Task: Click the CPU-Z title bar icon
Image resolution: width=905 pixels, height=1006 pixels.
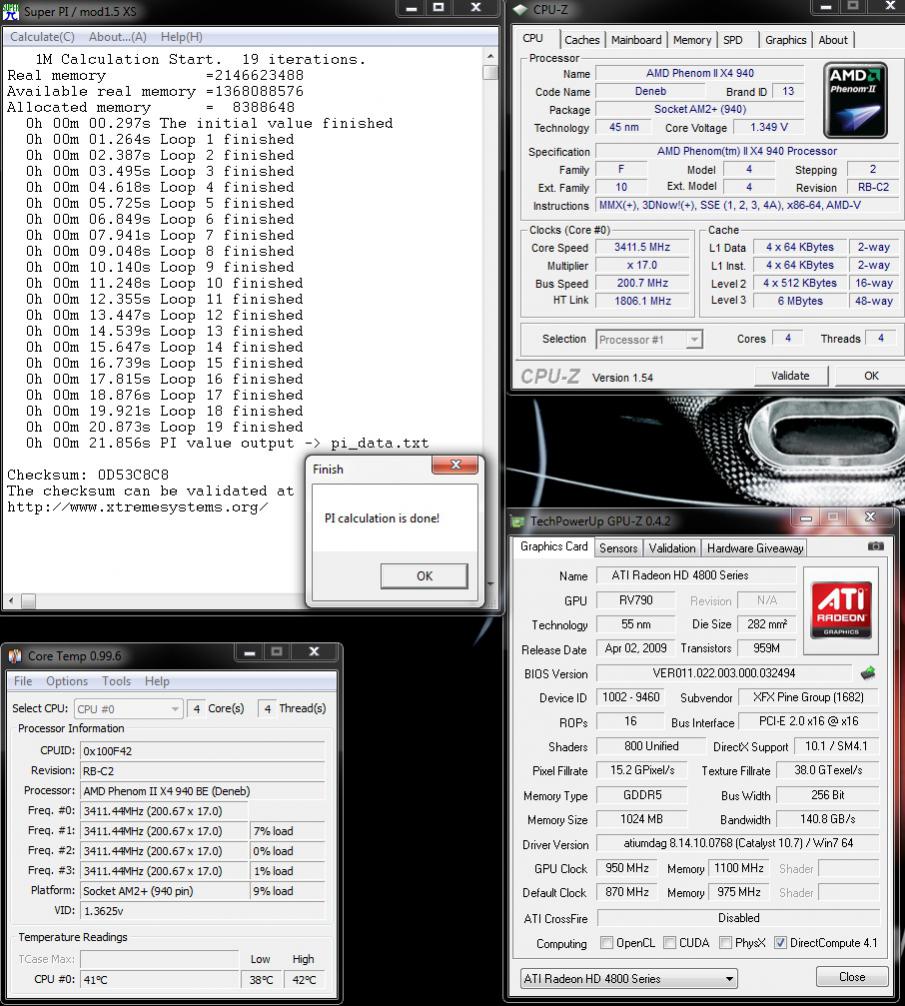Action: coord(520,10)
